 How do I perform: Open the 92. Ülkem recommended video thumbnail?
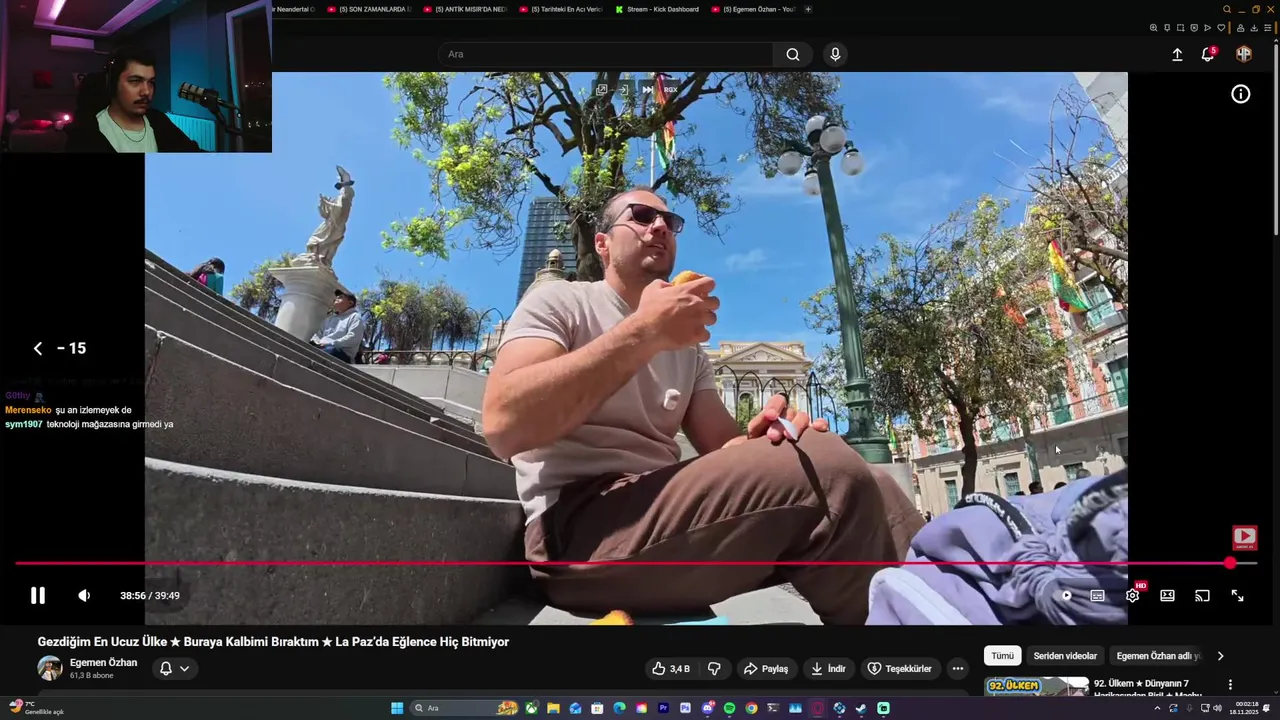click(x=1036, y=687)
